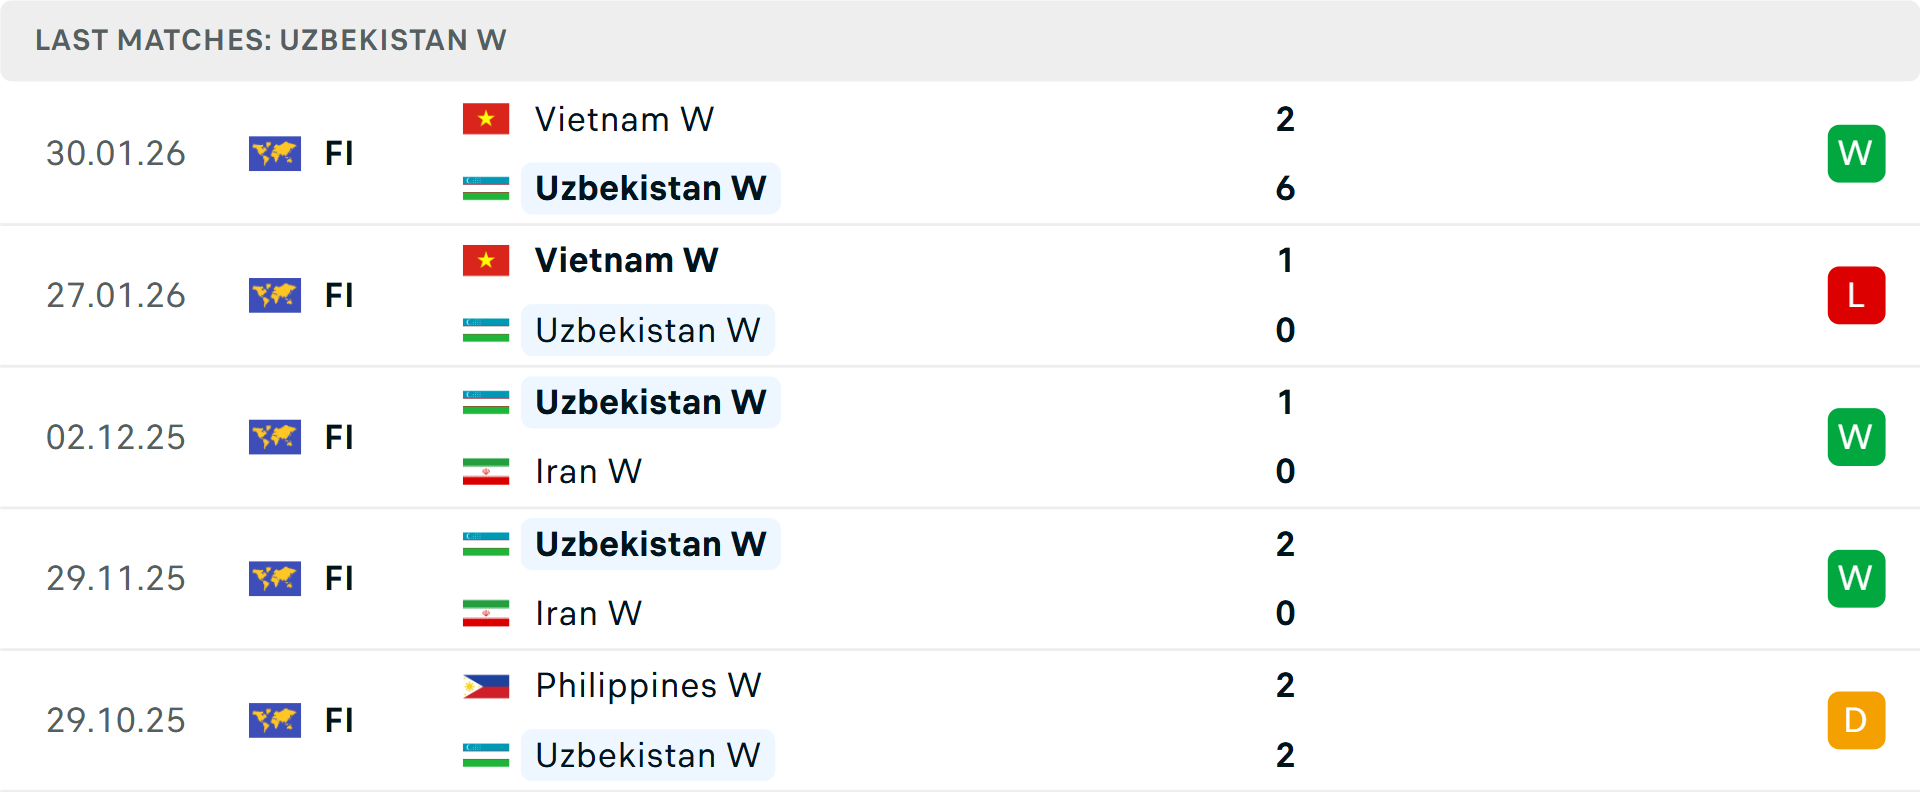The height and width of the screenshot is (792, 1920).
Task: Open Iran W team in 29.11.25 match
Action: point(588,613)
